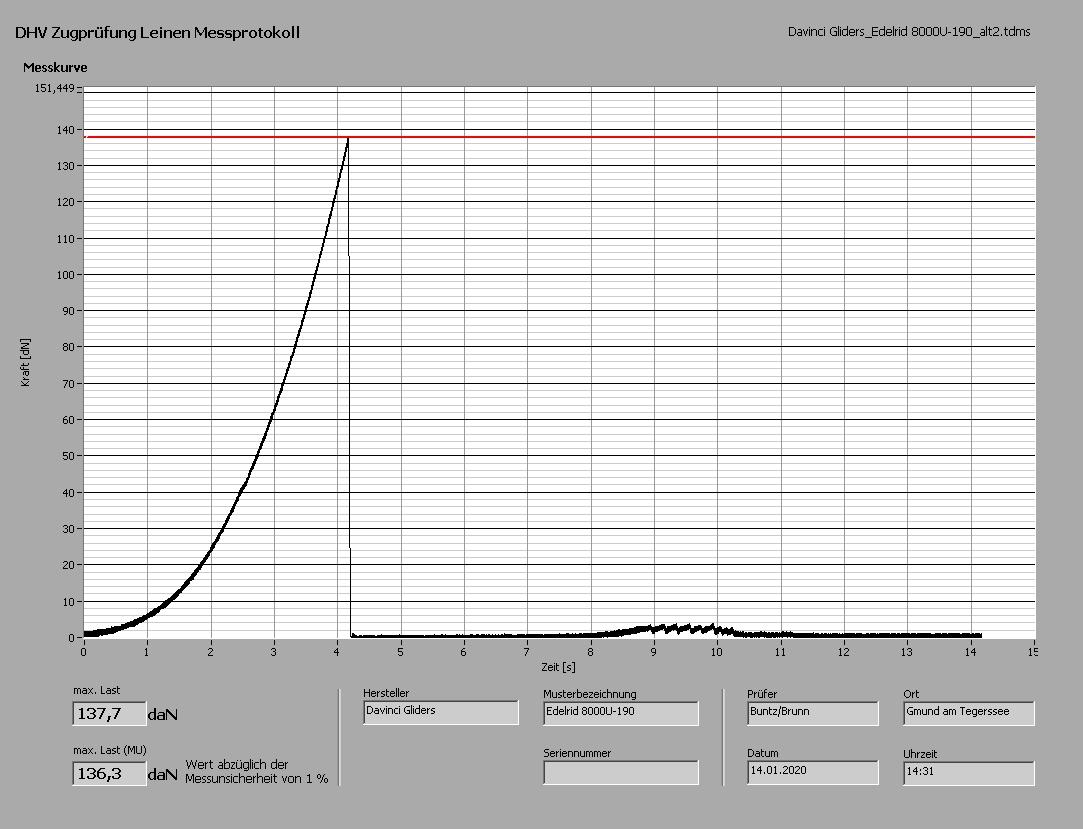Click the 50 tick on the Kraft axis
This screenshot has width=1083, height=829.
coord(68,456)
